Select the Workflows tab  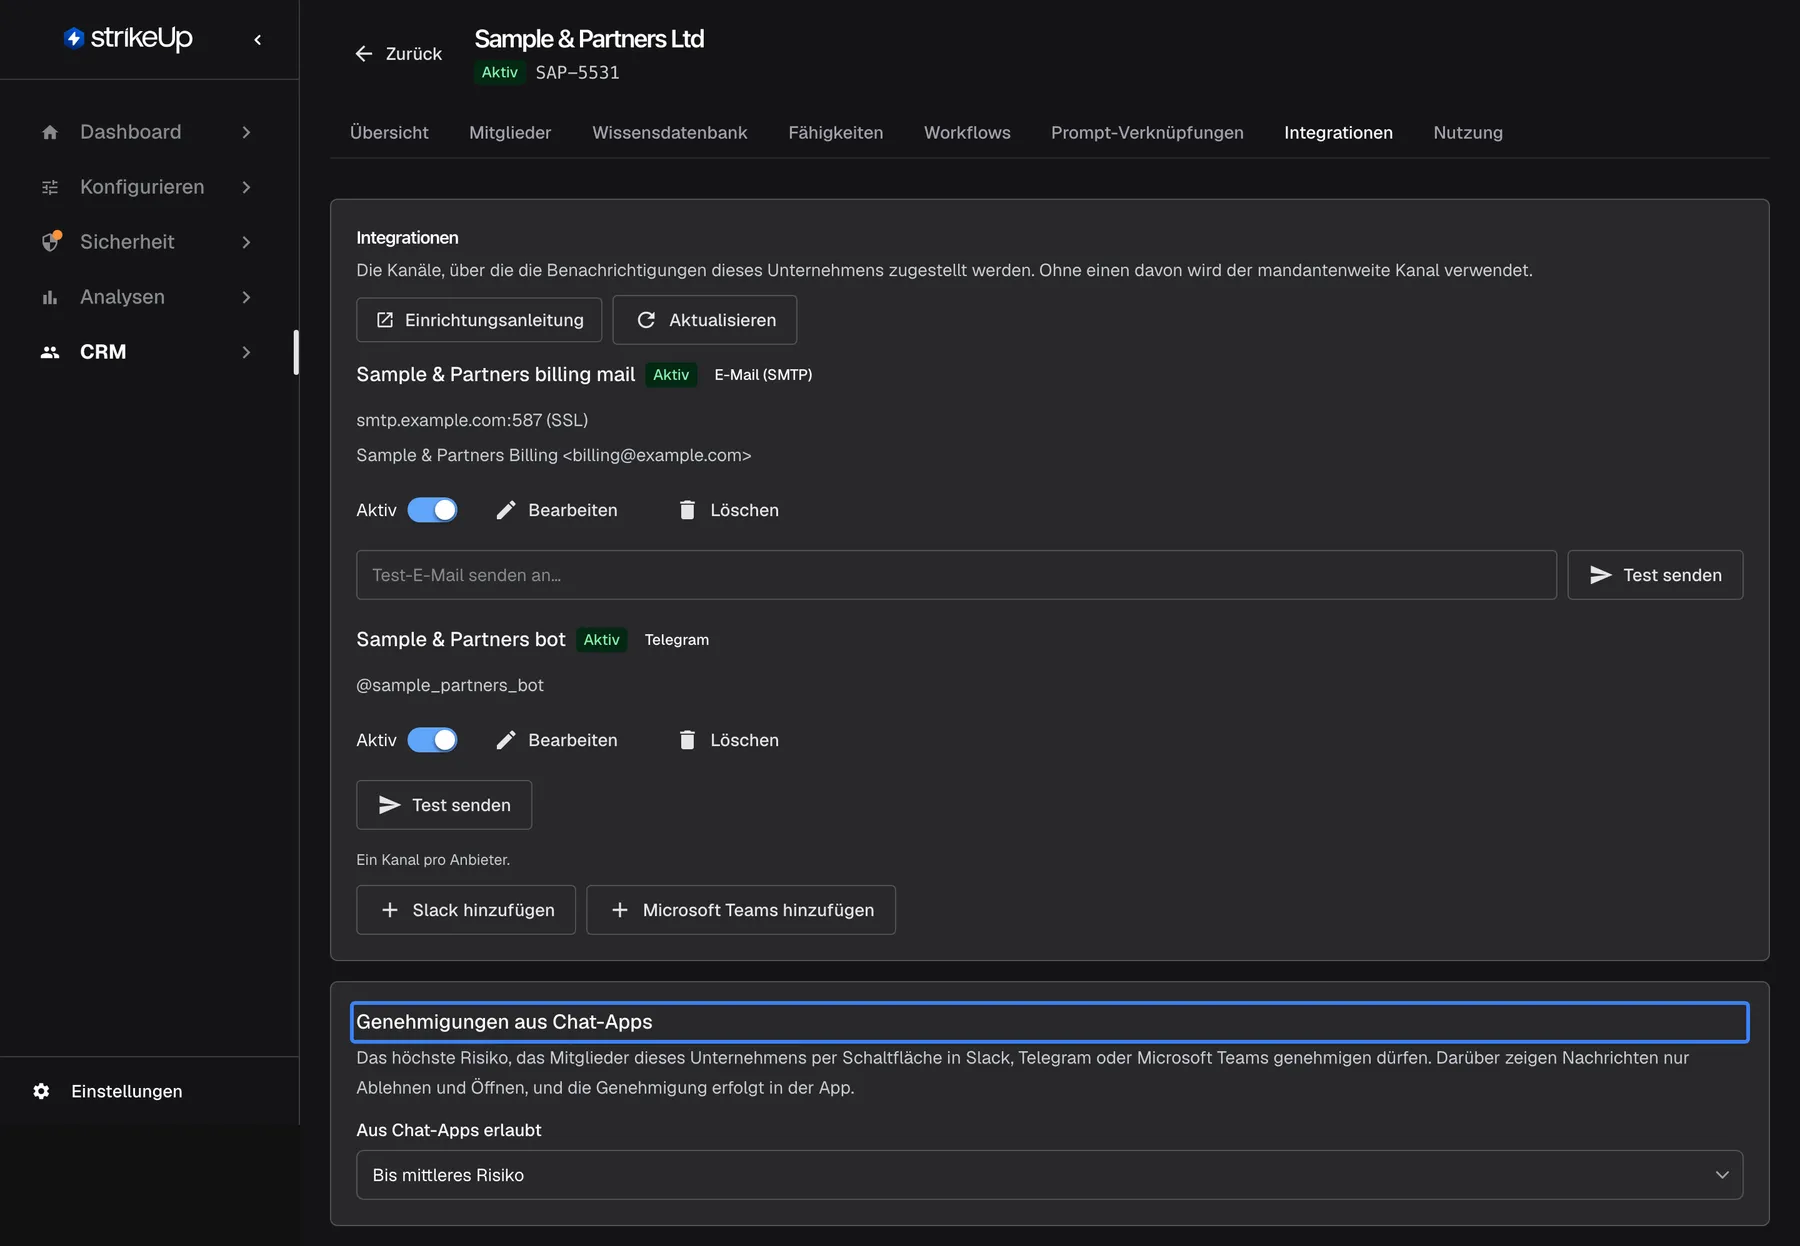[967, 133]
